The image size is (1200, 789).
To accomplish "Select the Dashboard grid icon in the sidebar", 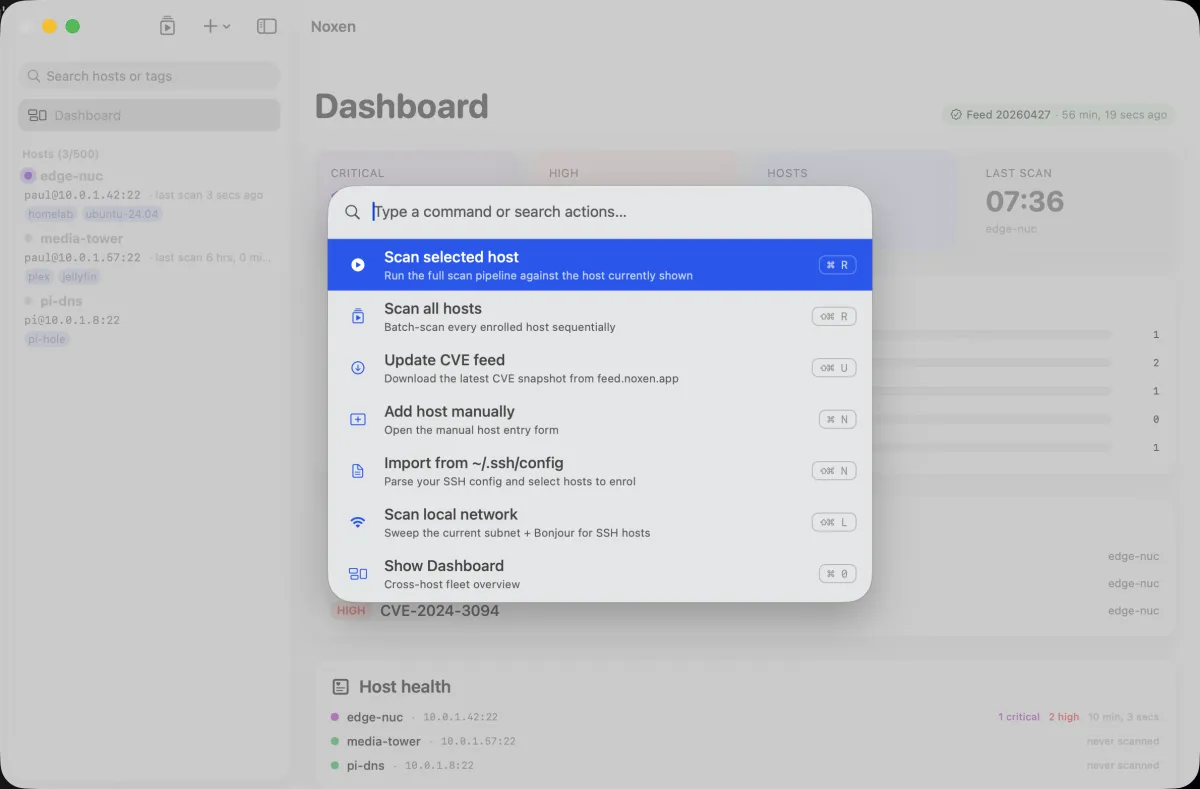I will pyautogui.click(x=36, y=114).
